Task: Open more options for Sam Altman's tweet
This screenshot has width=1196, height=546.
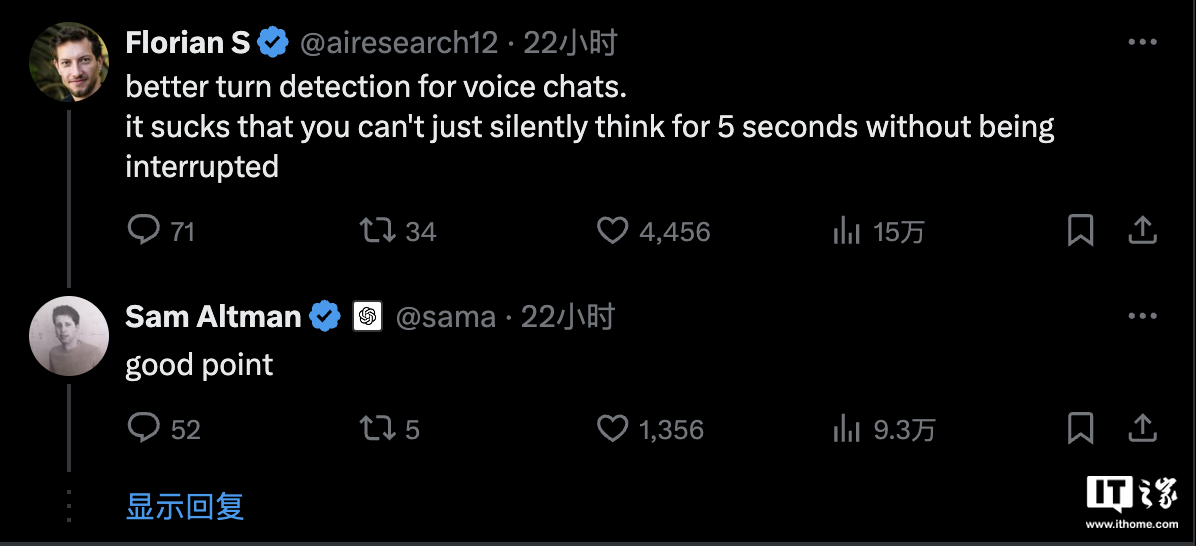Action: pyautogui.click(x=1142, y=317)
